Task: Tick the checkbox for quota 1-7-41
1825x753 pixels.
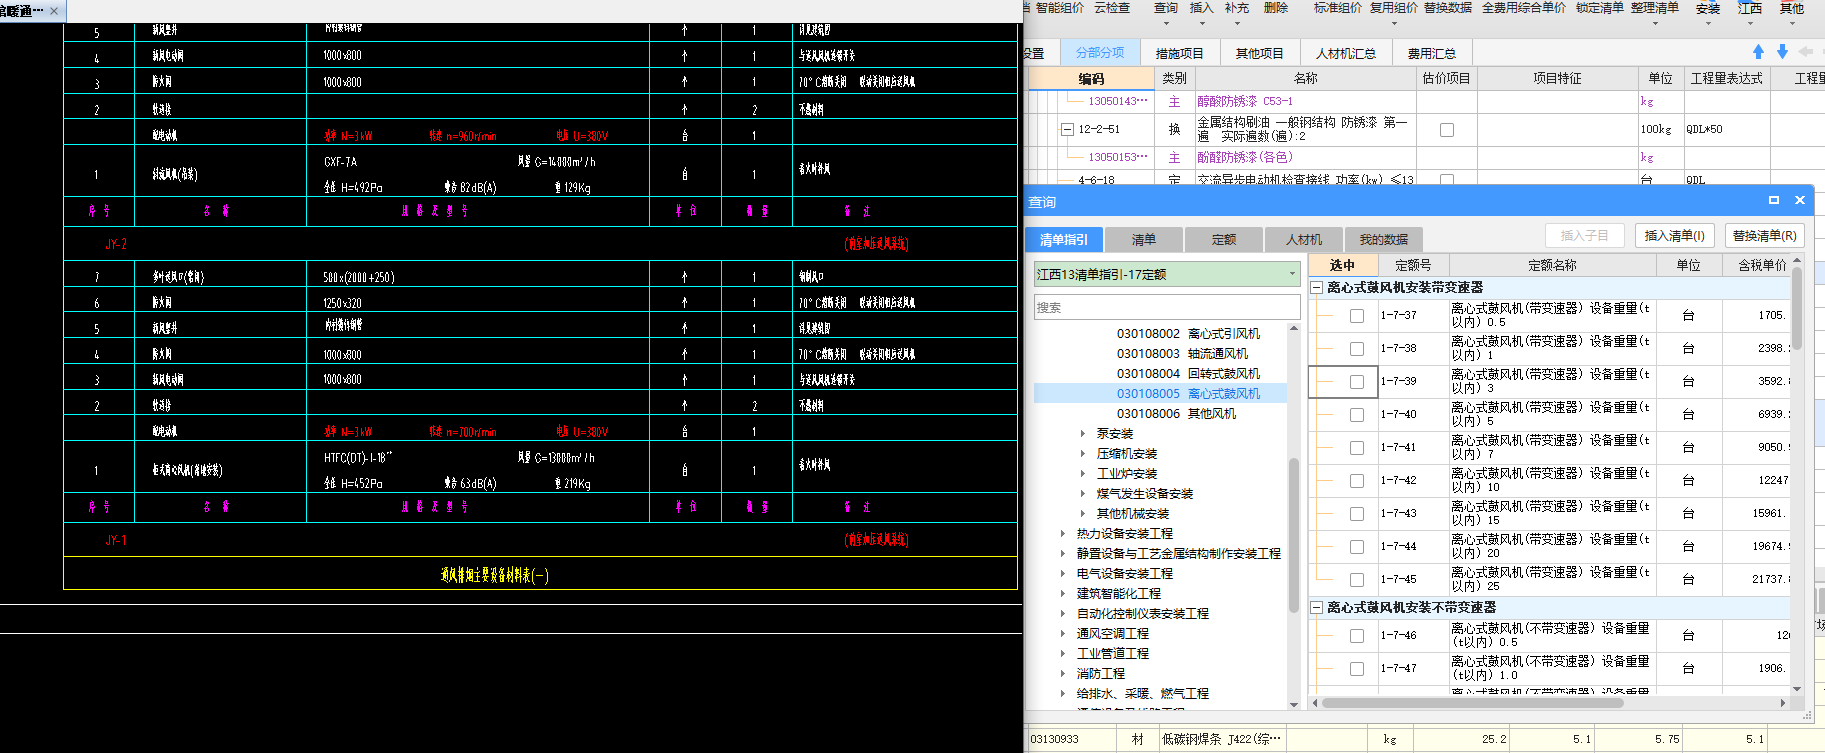Action: (1357, 448)
